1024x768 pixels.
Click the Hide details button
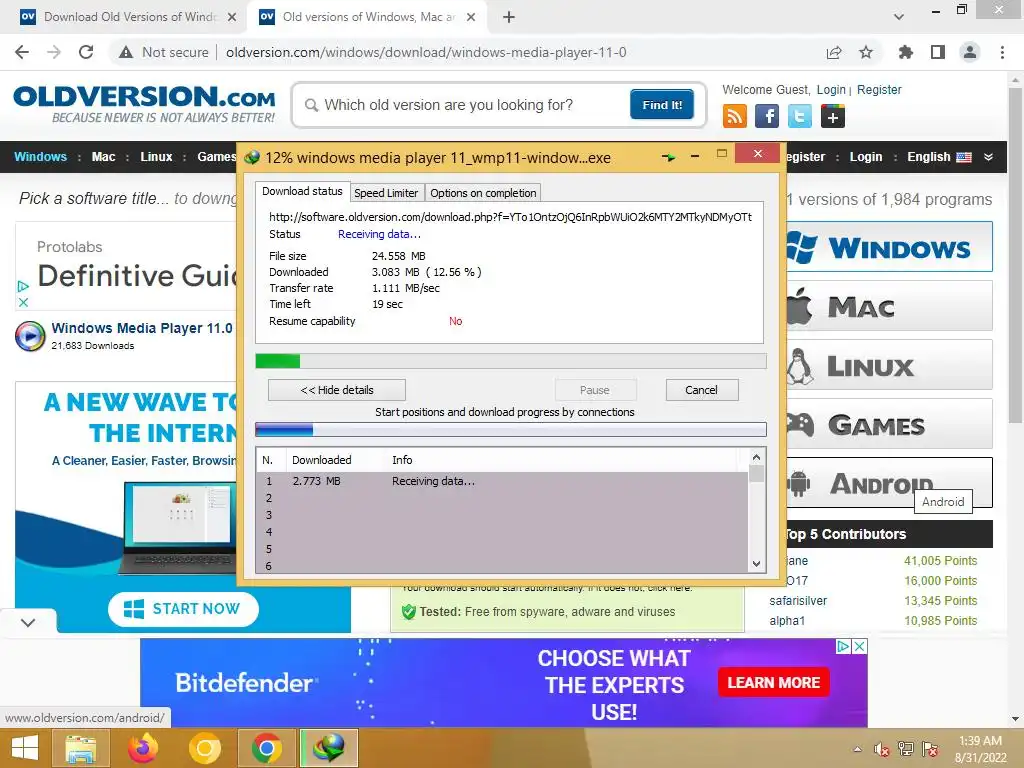[x=337, y=390]
